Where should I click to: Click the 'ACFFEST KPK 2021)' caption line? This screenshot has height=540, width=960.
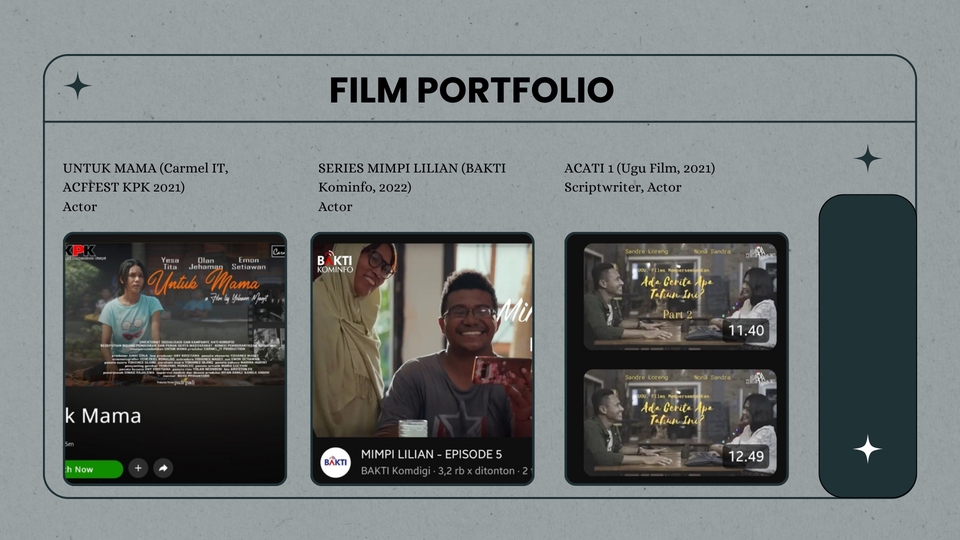pyautogui.click(x=124, y=187)
